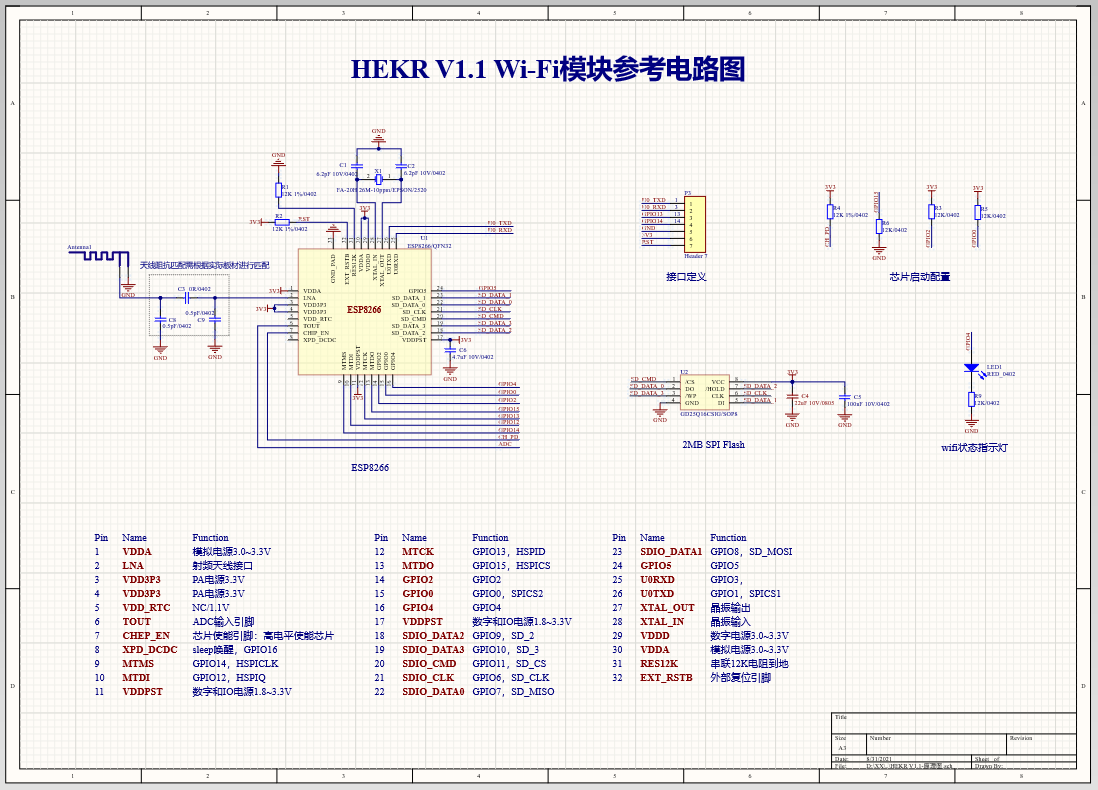Click VDDD pin name in the table

[655, 635]
